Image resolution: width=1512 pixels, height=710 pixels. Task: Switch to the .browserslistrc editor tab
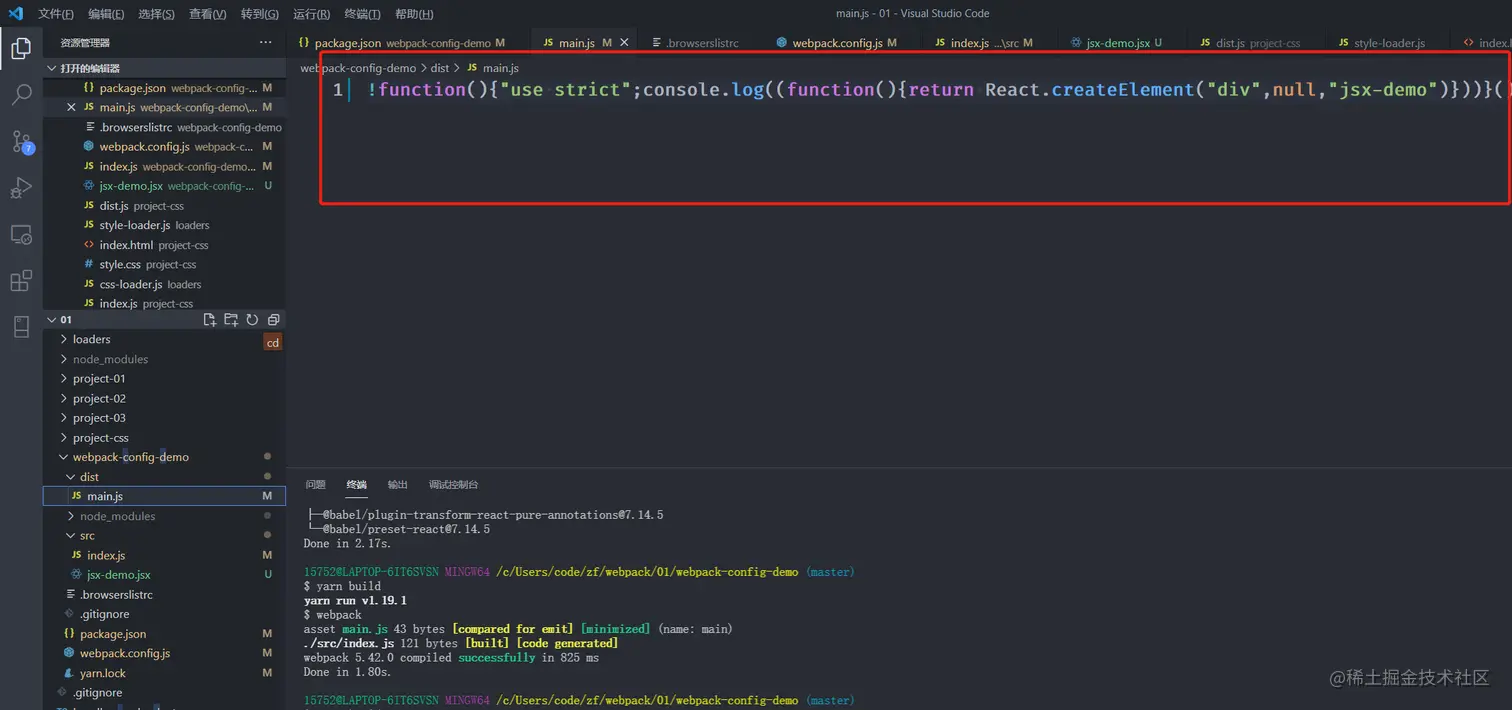(695, 43)
